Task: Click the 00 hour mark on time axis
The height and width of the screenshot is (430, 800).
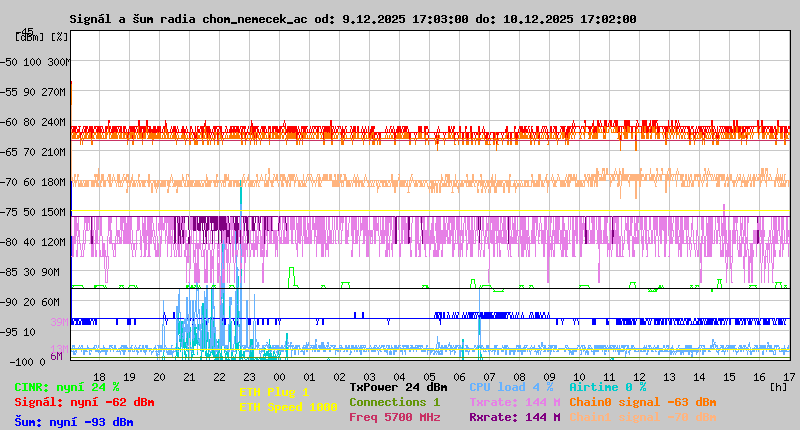Action: (x=280, y=377)
